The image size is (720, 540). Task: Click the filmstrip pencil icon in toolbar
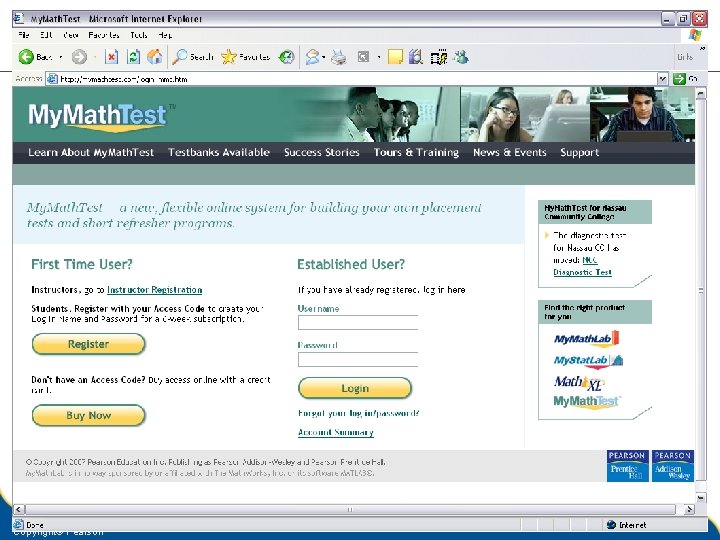click(x=439, y=57)
